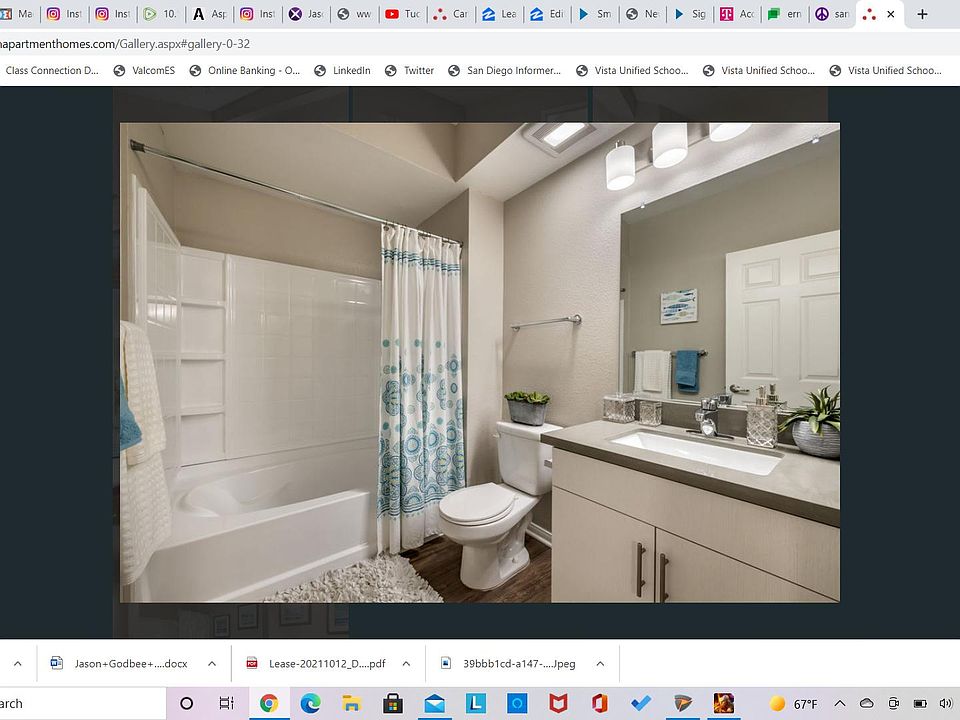Click the weather widget showing 67°F
Image resolution: width=960 pixels, height=720 pixels.
pyautogui.click(x=794, y=703)
